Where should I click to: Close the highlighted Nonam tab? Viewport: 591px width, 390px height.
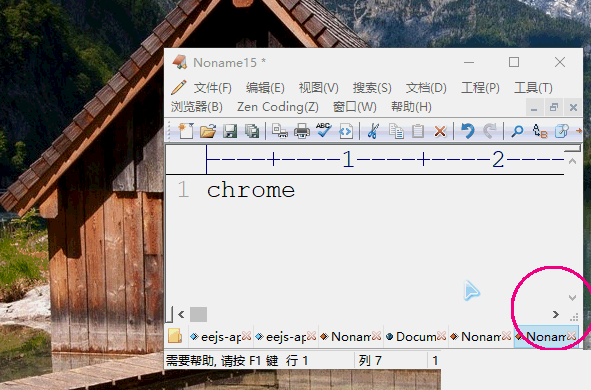pos(571,335)
